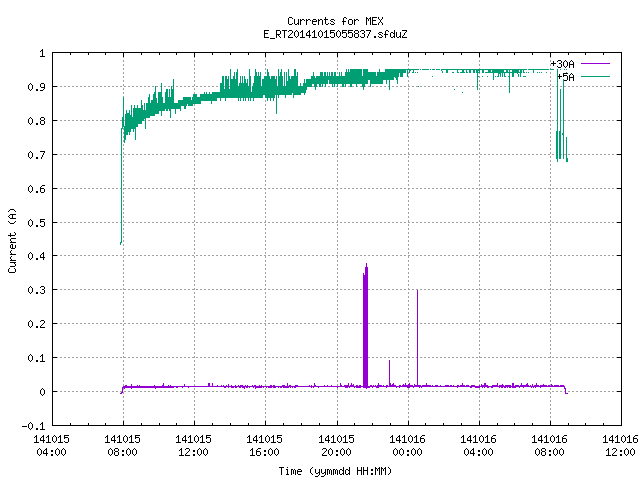Click the x-axis label "141015 08:00"
640x480 pixels.
coord(122,445)
